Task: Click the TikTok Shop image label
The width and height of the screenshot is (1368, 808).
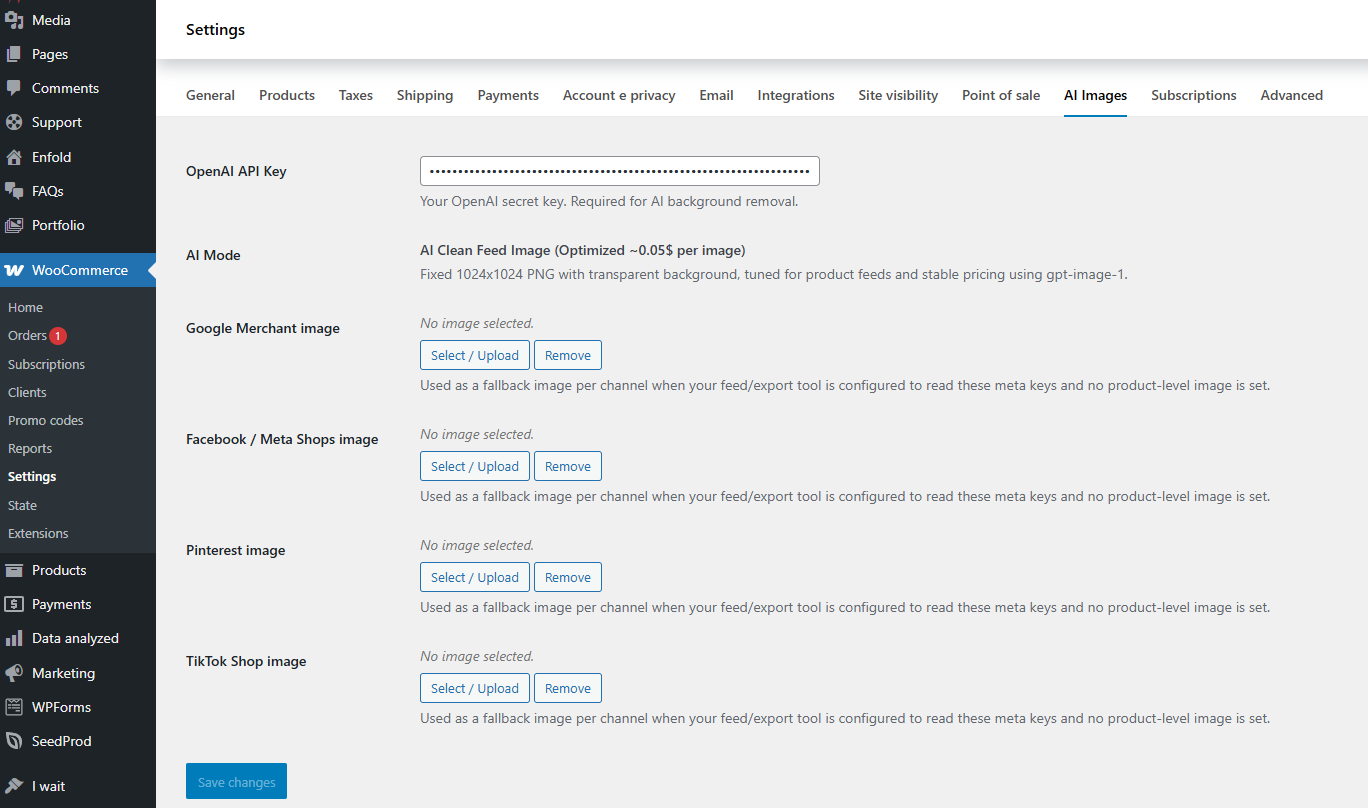Action: (x=246, y=661)
